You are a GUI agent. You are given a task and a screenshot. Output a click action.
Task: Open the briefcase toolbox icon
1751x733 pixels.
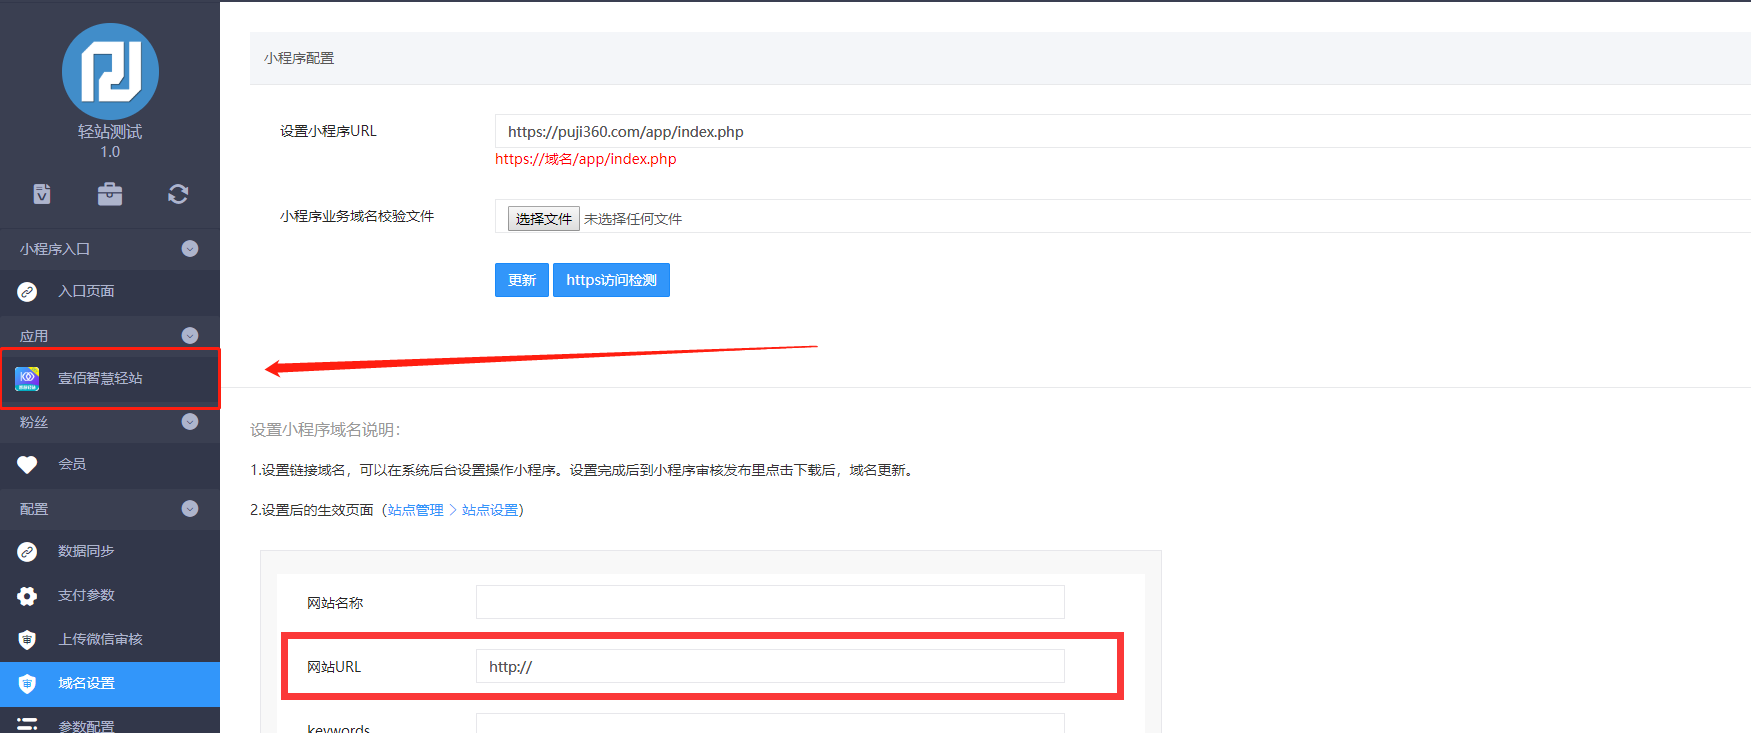click(110, 194)
